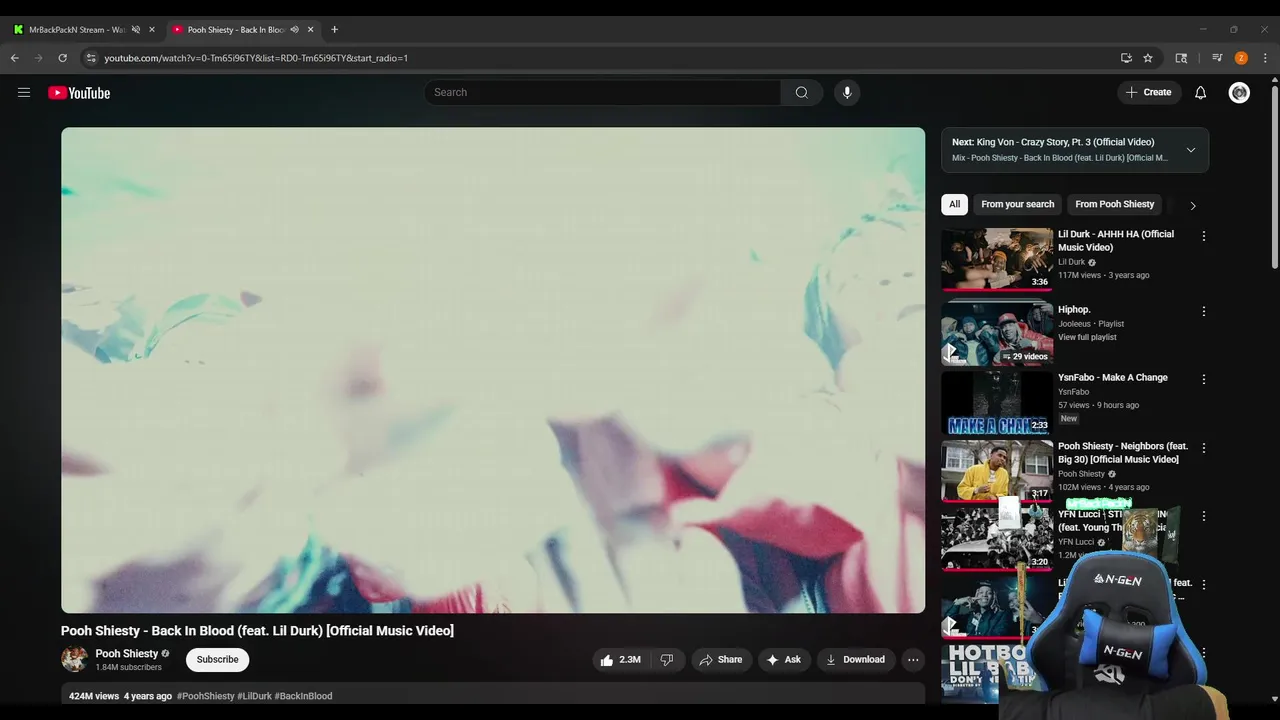
Task: Open YsnFabo Make A Change thumbnail
Action: (x=997, y=403)
